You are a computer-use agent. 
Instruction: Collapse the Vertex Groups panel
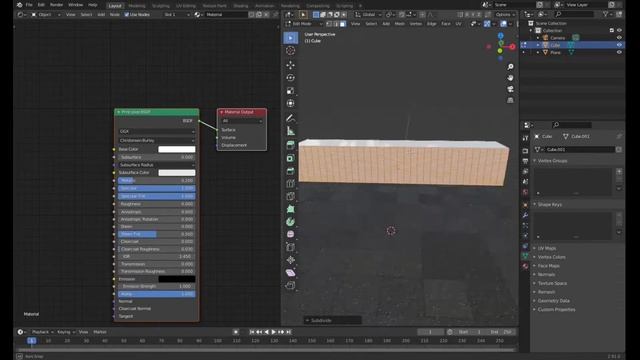click(551, 161)
